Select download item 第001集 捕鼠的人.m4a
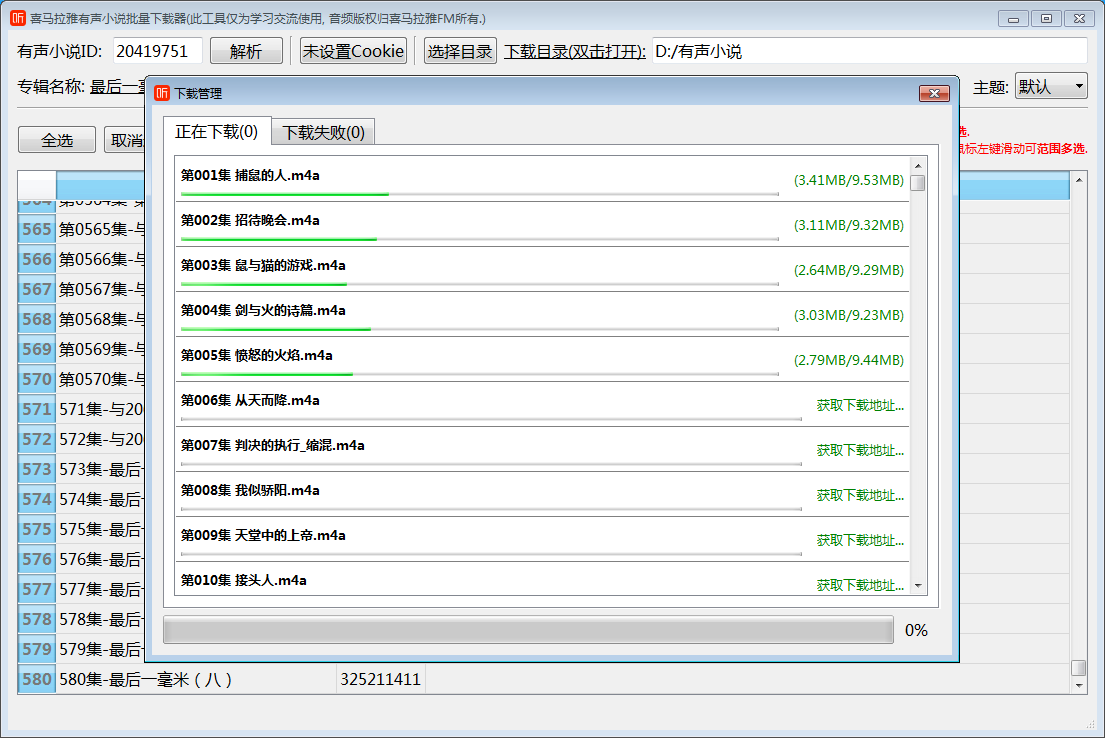Viewport: 1105px width, 738px height. (x=542, y=179)
